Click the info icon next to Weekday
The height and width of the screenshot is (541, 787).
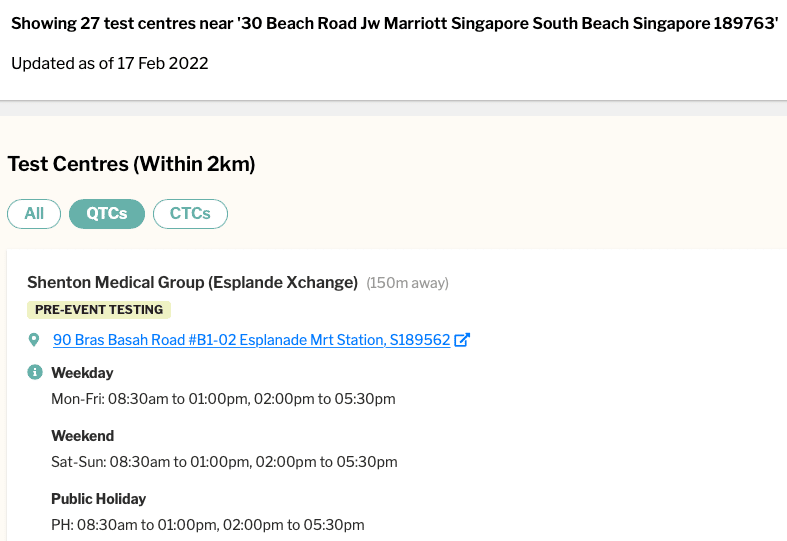pyautogui.click(x=34, y=372)
